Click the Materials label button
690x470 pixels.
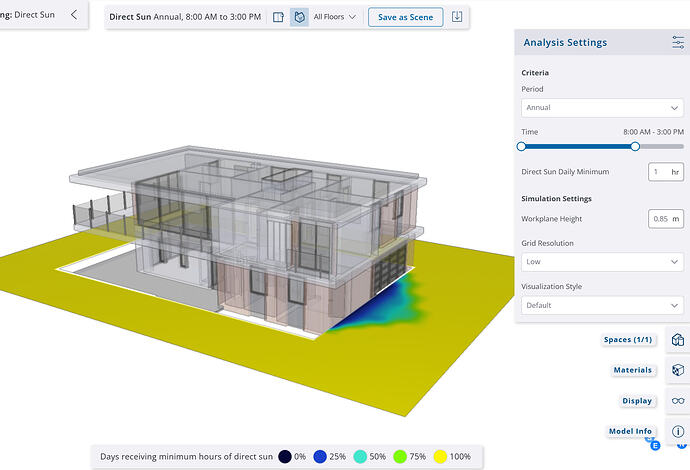[633, 370]
